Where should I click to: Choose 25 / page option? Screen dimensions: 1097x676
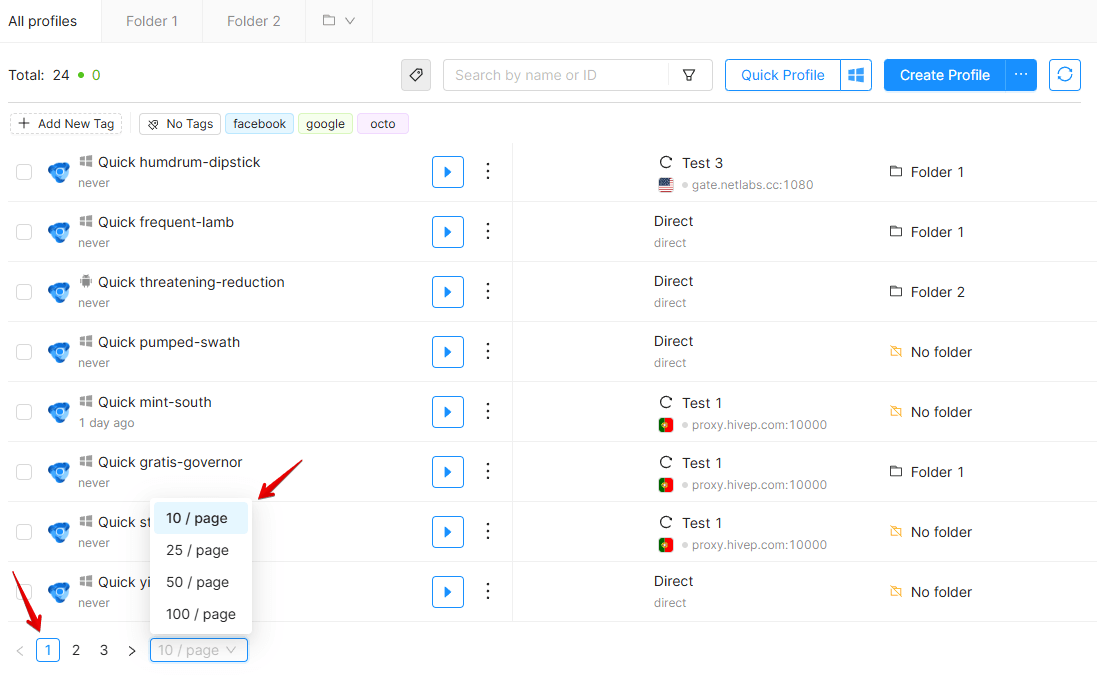click(201, 551)
